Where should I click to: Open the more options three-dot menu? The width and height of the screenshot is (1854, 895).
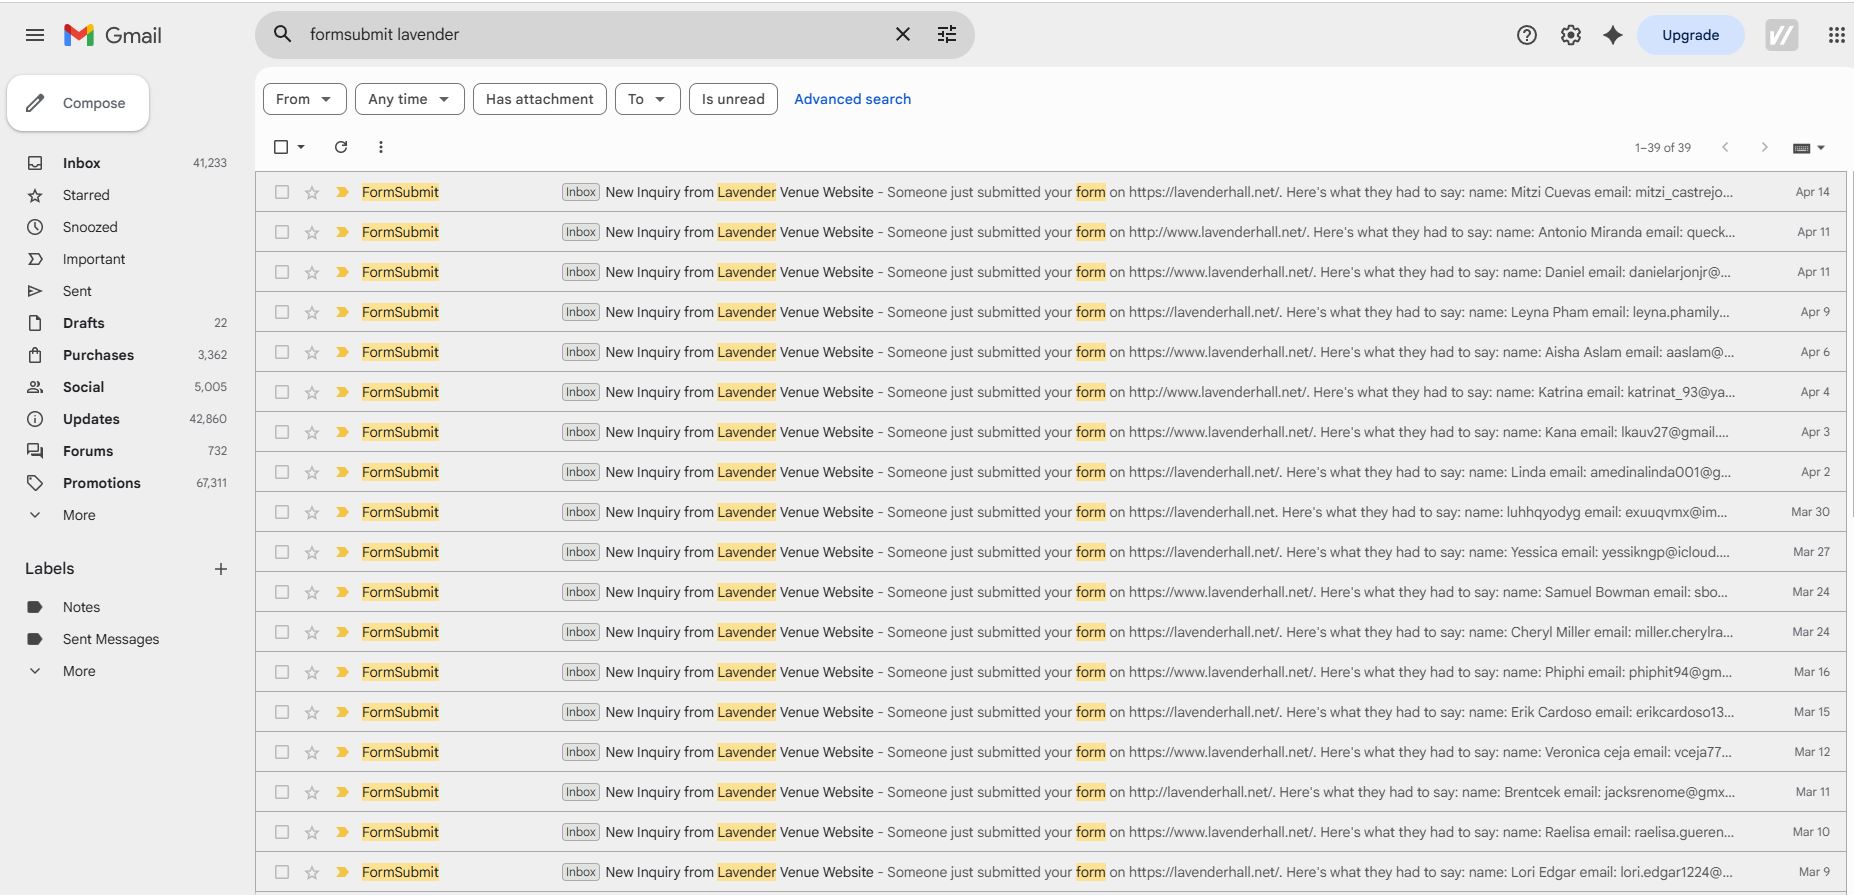click(381, 147)
